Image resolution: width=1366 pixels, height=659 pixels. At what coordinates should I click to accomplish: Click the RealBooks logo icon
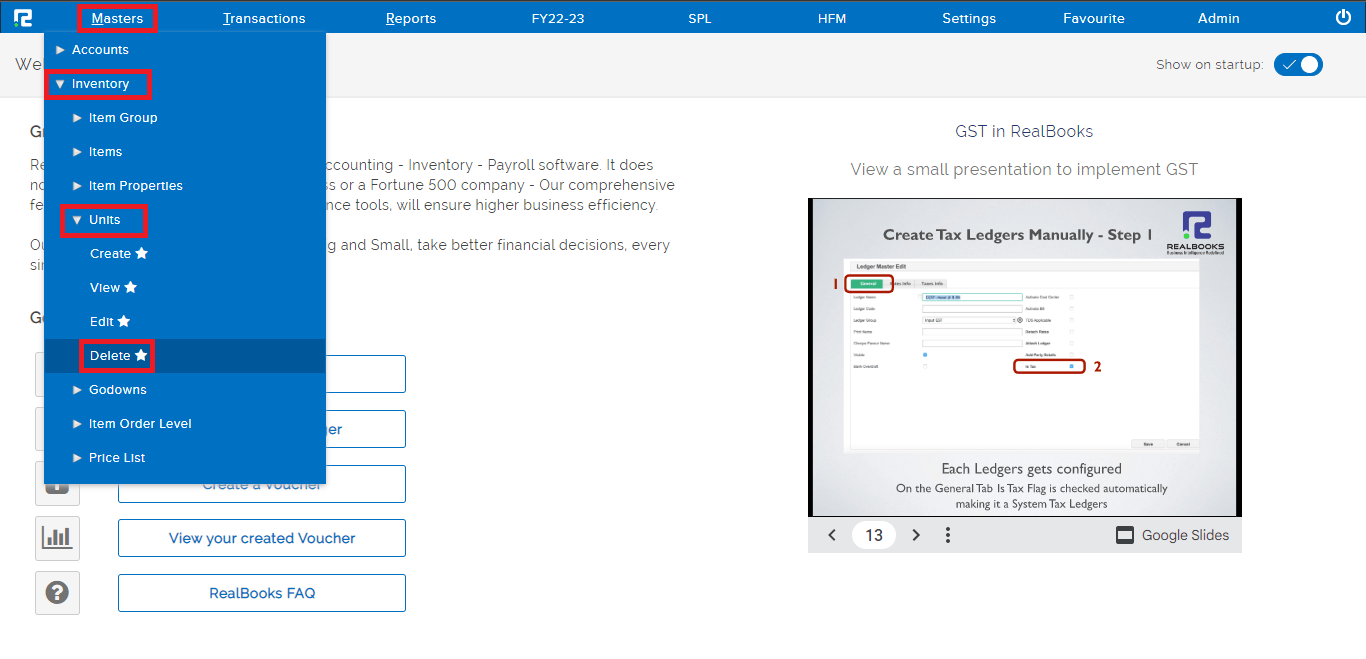pyautogui.click(x=23, y=18)
